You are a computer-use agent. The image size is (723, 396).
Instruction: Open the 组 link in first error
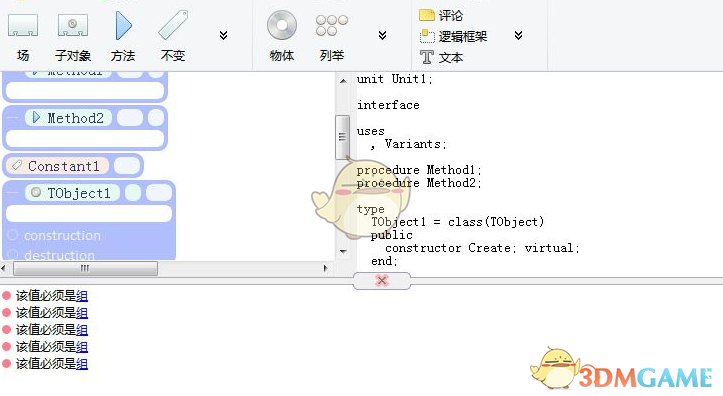pyautogui.click(x=82, y=296)
